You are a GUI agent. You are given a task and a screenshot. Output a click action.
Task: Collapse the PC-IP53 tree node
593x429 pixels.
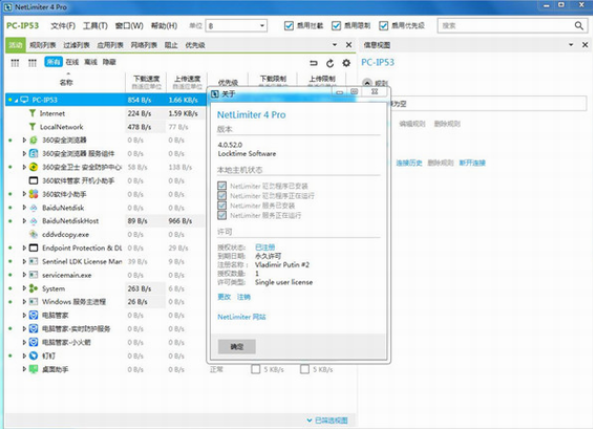[x=16, y=100]
